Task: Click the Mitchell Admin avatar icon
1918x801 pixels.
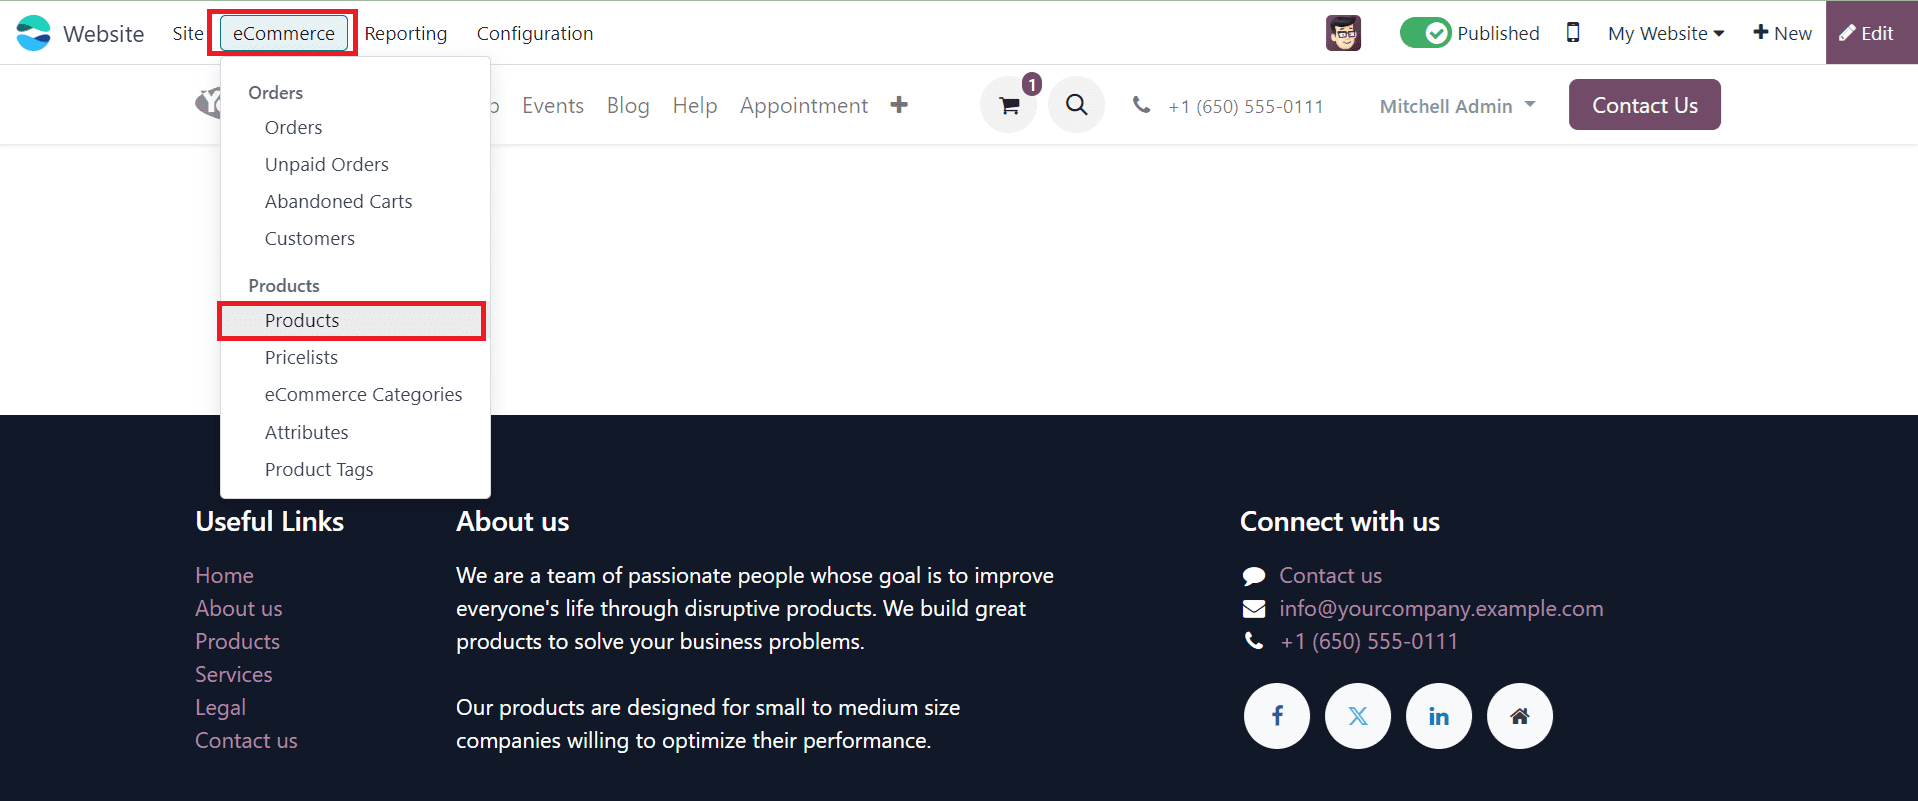Action: point(1343,33)
